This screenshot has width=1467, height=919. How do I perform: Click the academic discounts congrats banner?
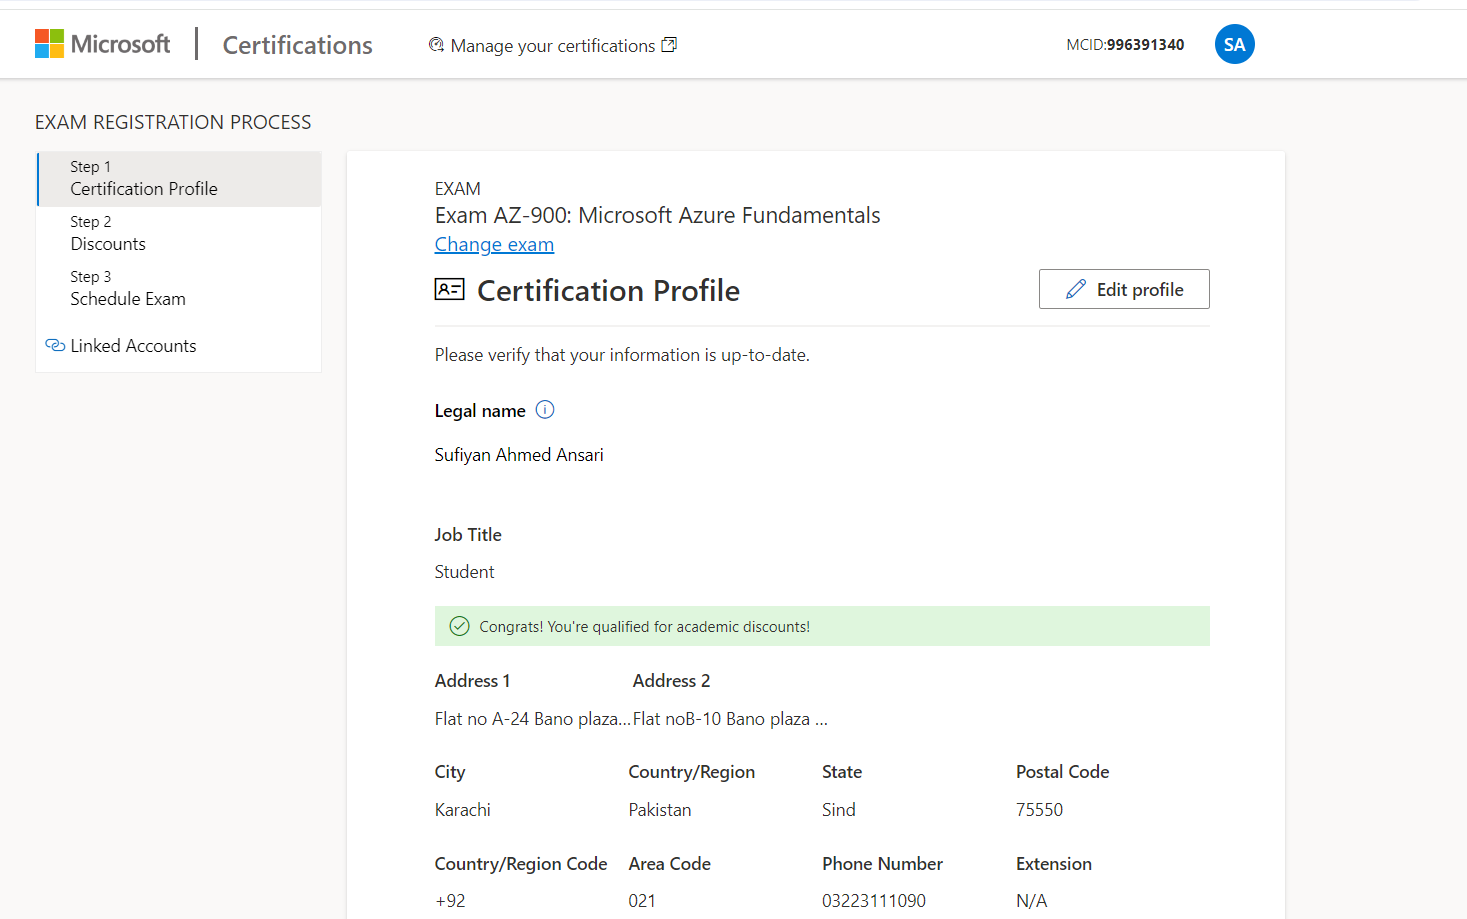tap(822, 625)
